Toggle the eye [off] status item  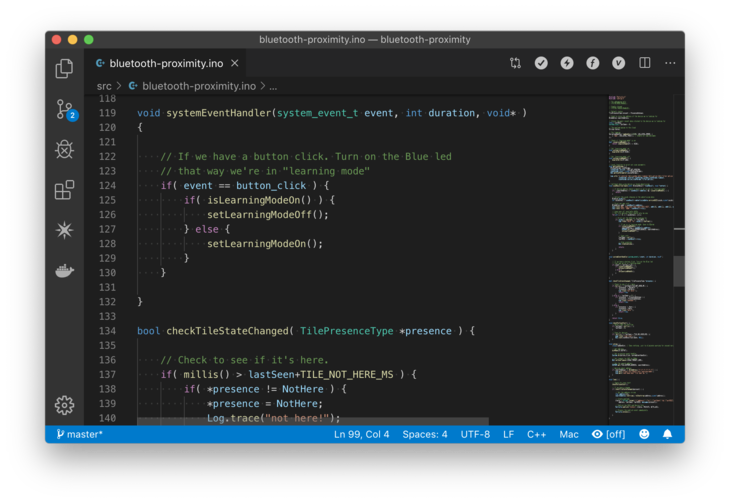[608, 434]
